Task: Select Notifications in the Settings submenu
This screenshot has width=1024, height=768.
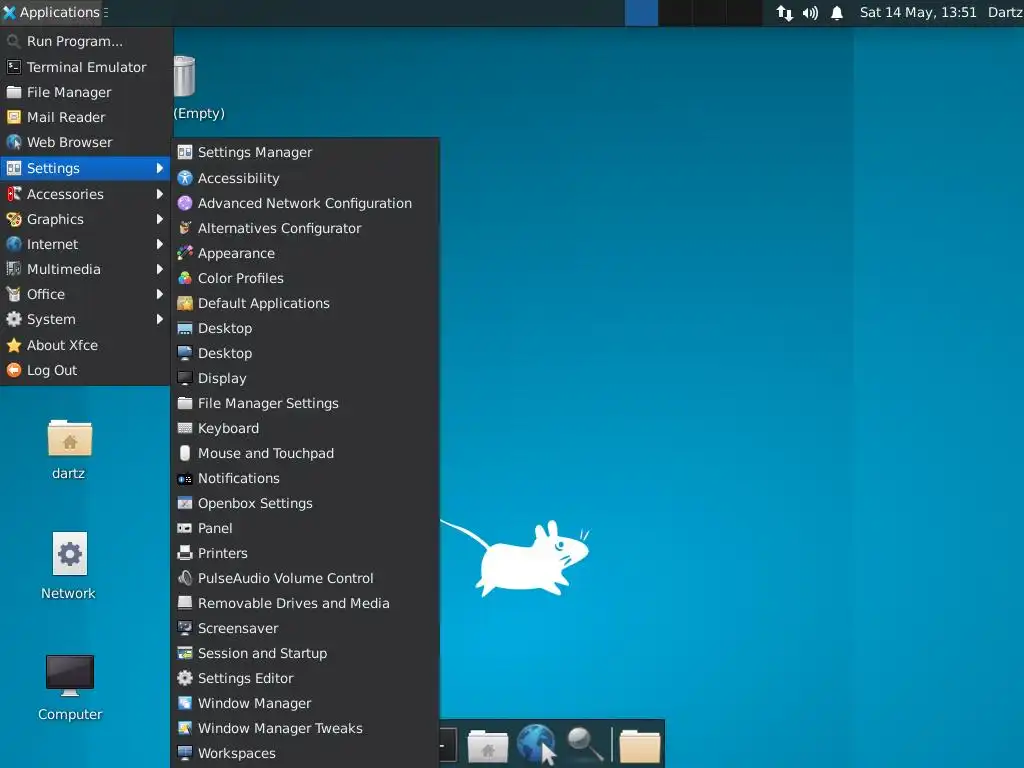Action: coord(305,478)
